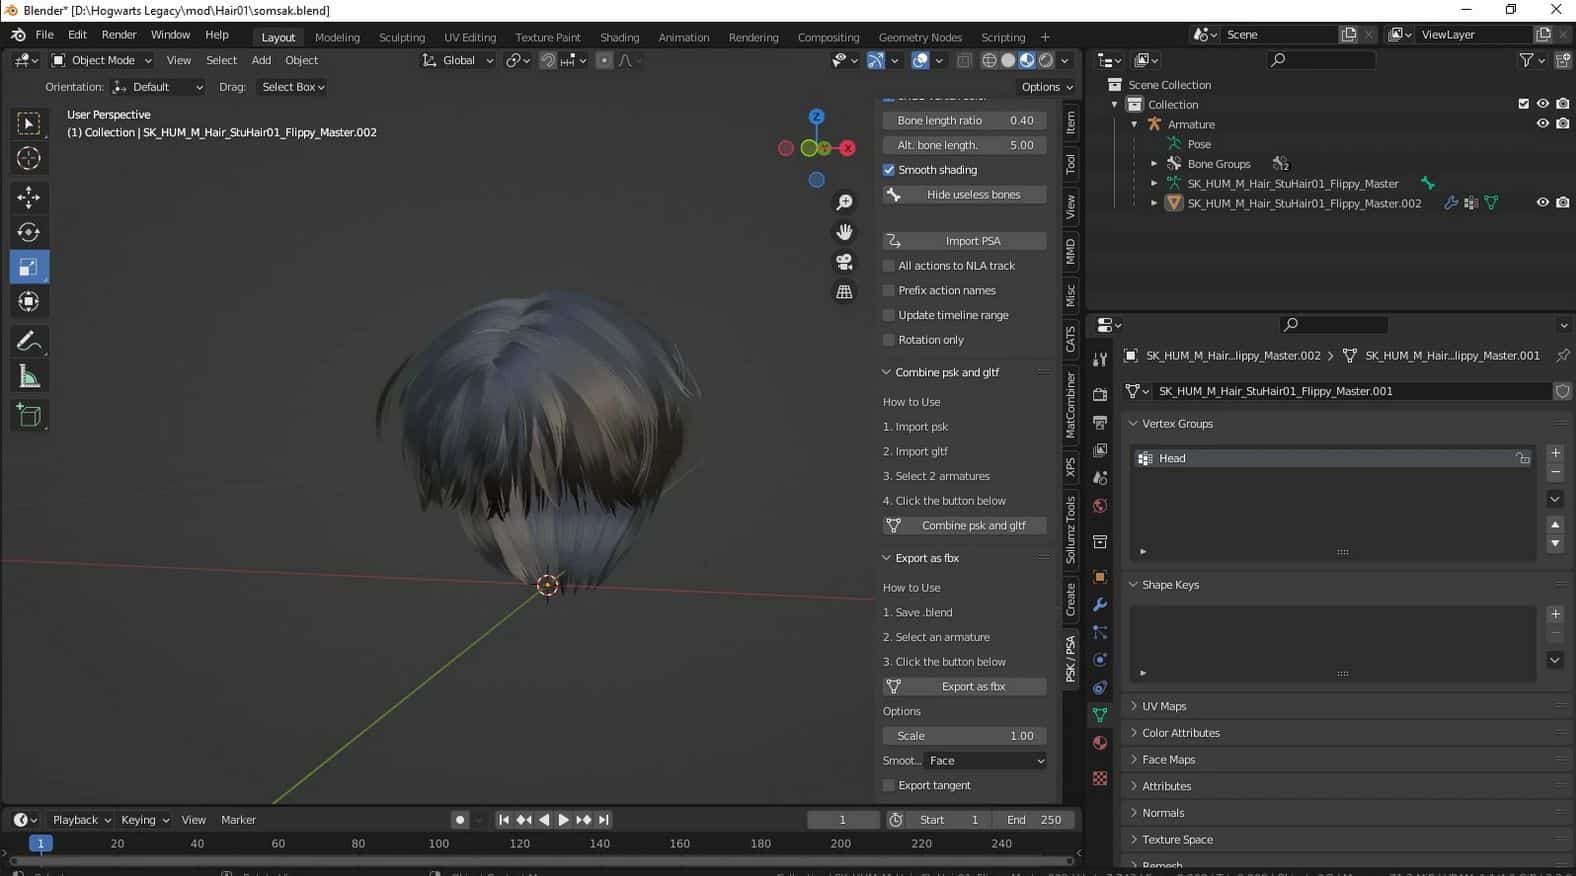Open the Tool properties icon
This screenshot has width=1576, height=876.
1100,359
